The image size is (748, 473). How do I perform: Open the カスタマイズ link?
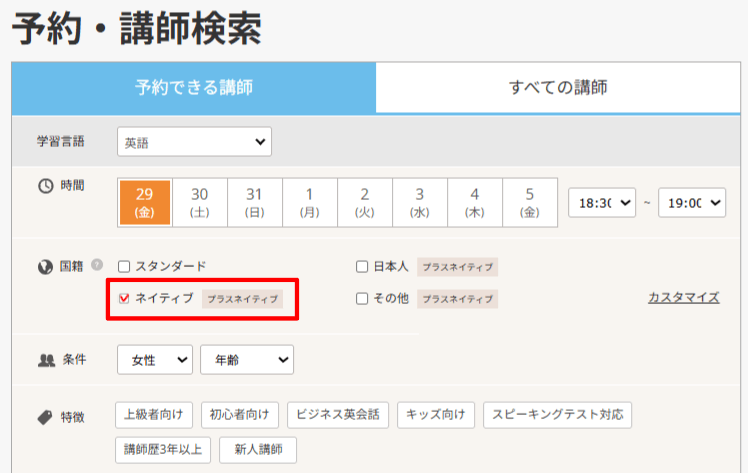coord(683,297)
